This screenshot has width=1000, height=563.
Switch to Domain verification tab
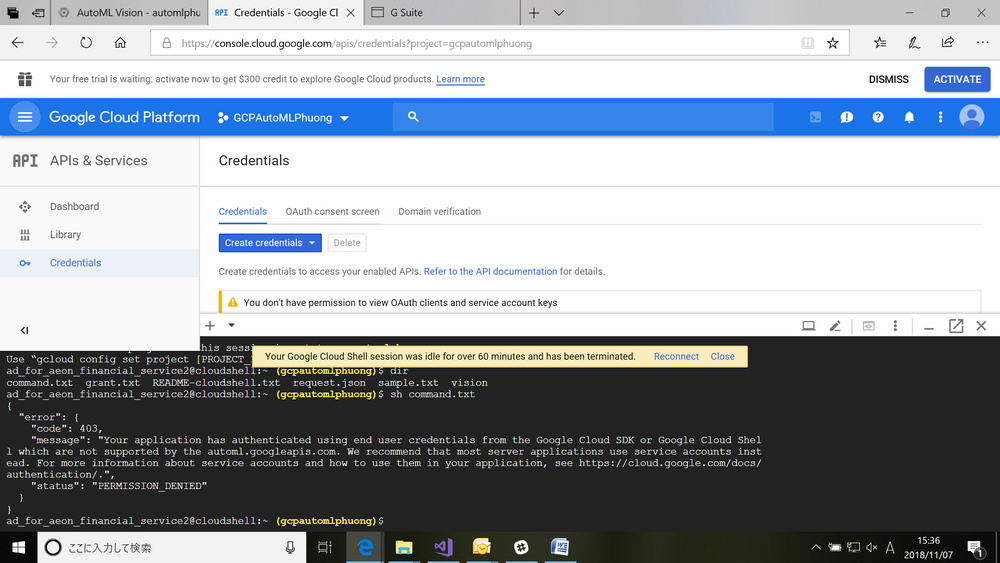439,212
